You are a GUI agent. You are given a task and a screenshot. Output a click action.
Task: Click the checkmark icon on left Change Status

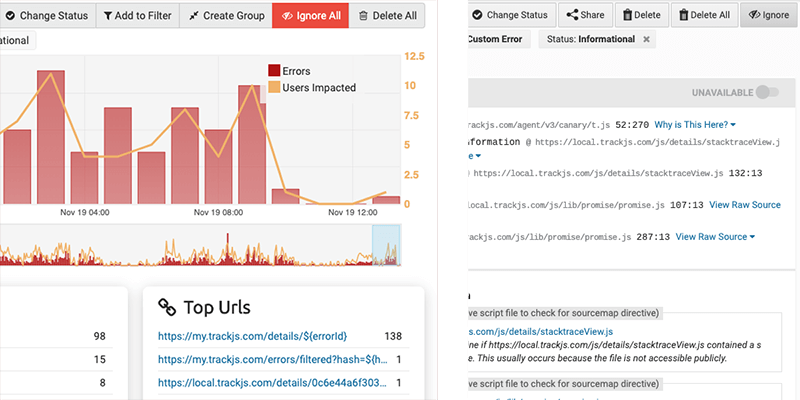click(x=10, y=16)
